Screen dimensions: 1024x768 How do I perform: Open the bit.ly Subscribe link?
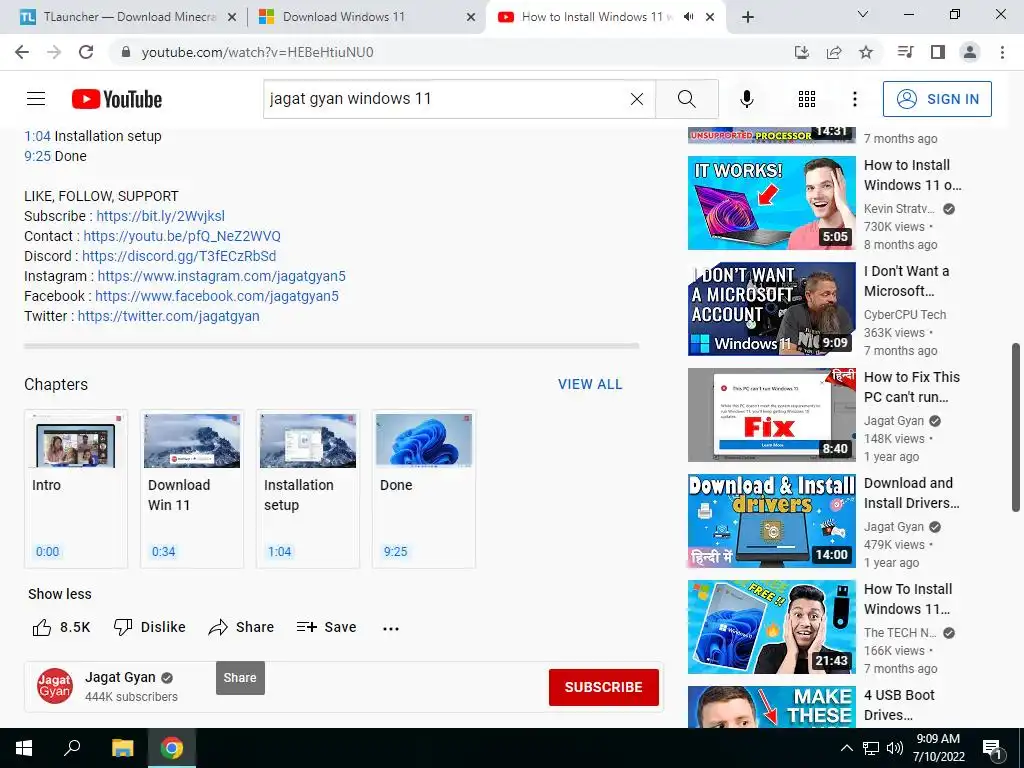[x=161, y=216]
